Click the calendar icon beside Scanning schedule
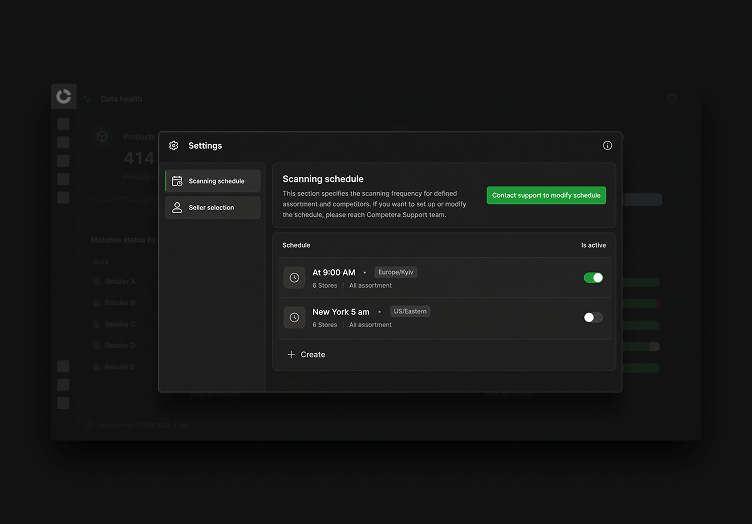Screen dimensions: 752x524 177,181
